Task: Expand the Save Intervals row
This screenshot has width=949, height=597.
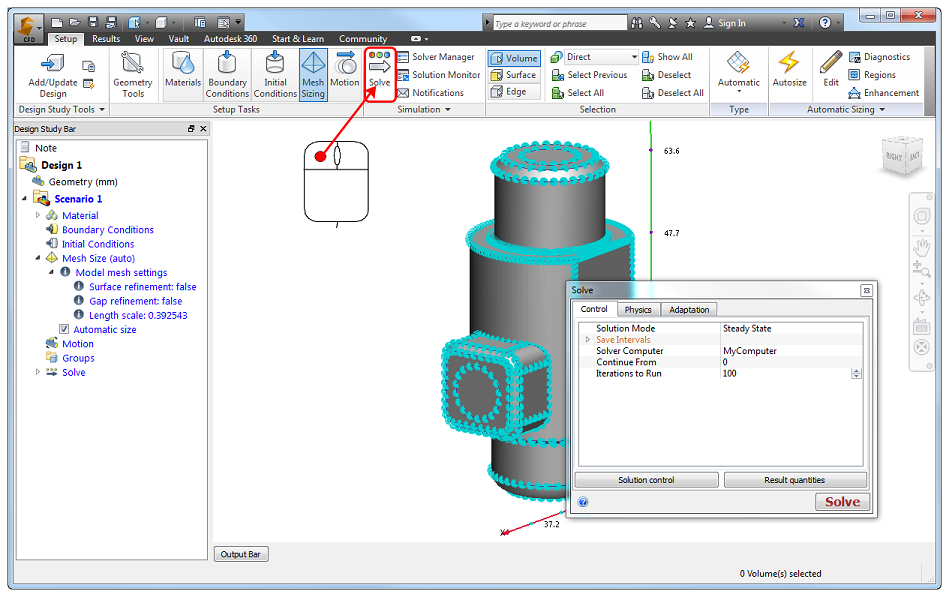Action: (x=587, y=340)
